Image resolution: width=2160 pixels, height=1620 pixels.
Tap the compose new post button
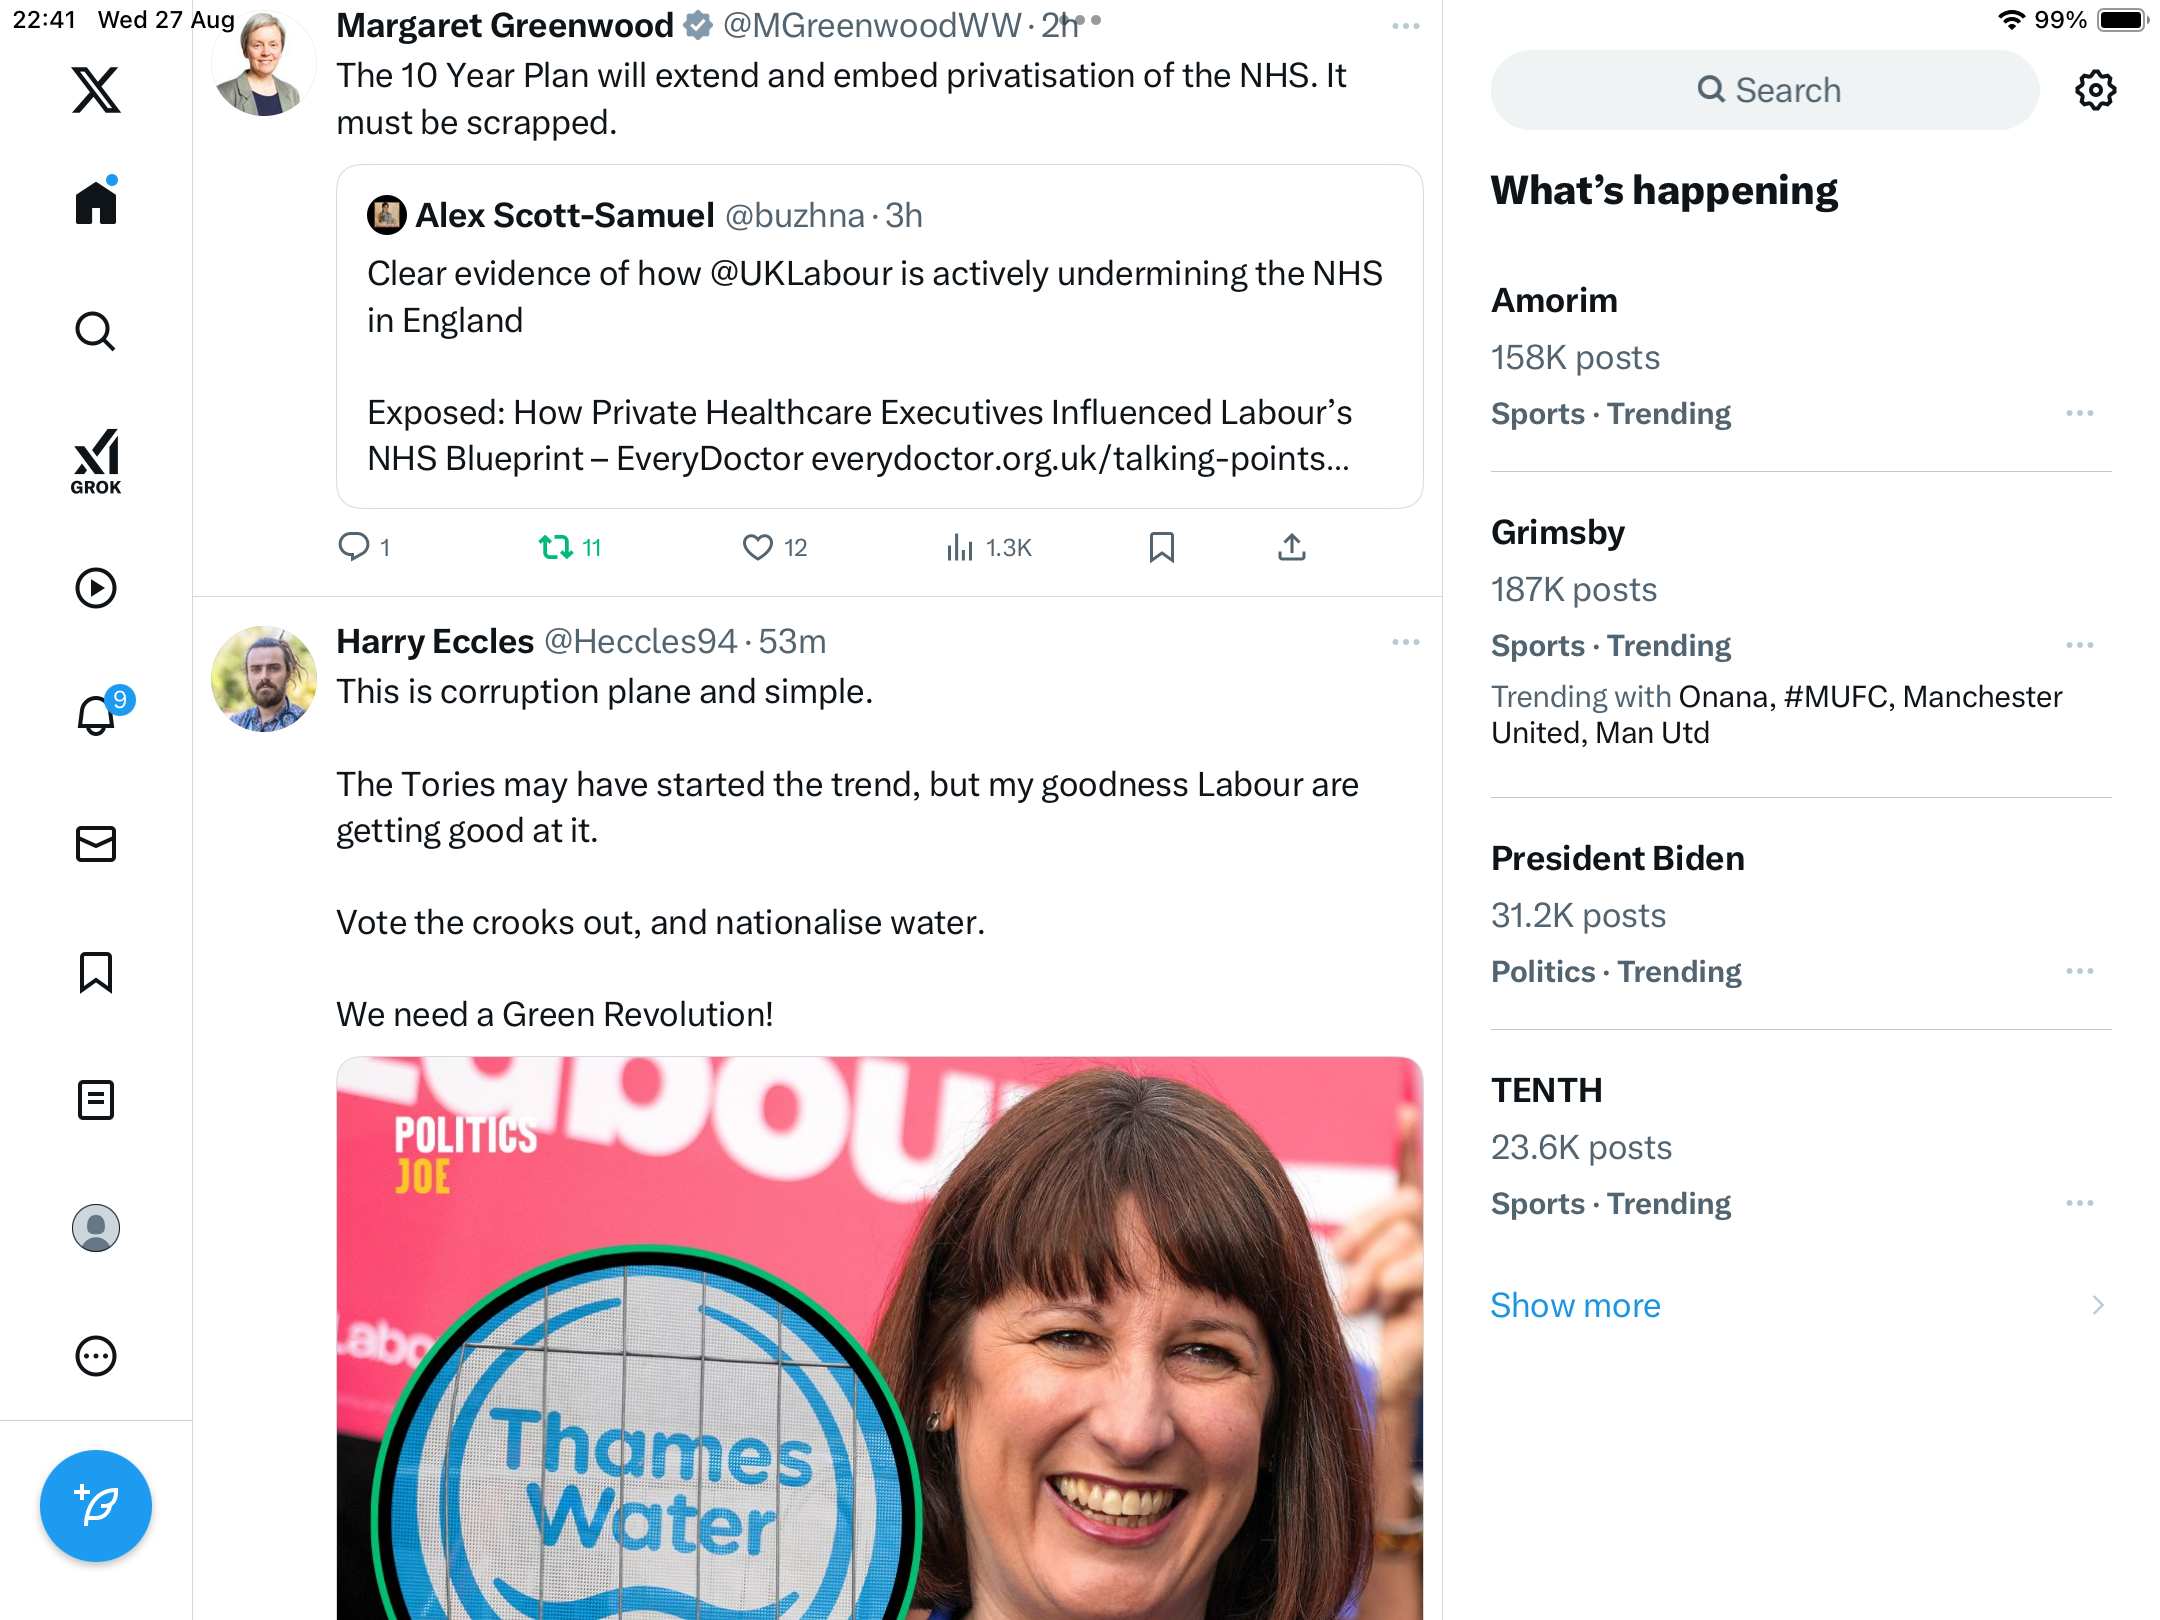tap(96, 1505)
